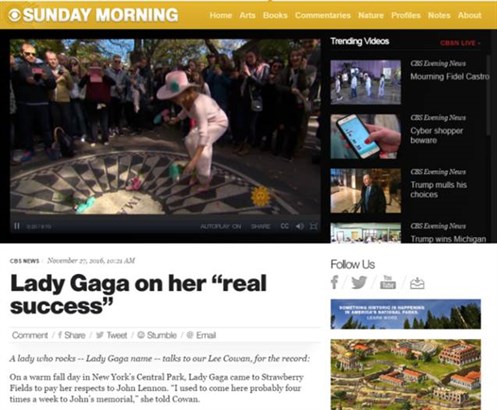Follow on Facebook icon
The height and width of the screenshot is (410, 497).
coord(335,282)
